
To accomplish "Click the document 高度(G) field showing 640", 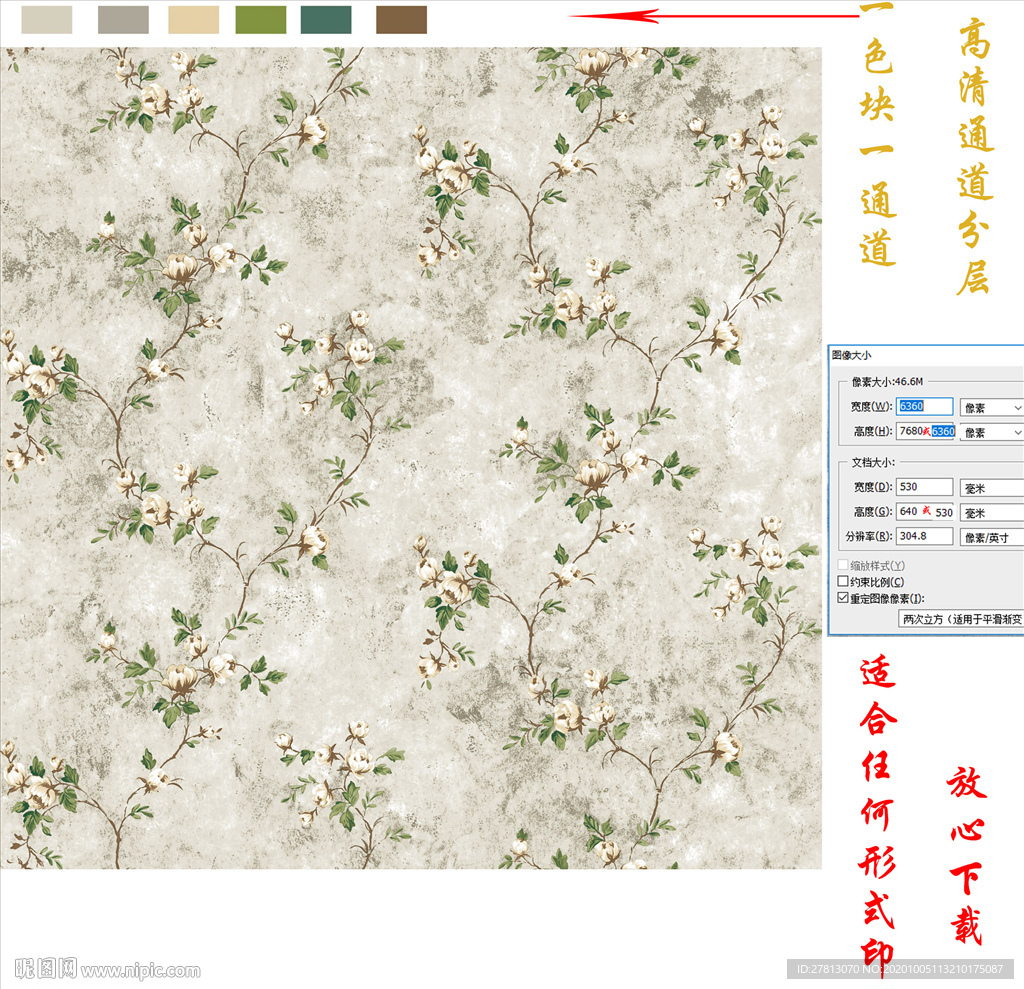I will tap(925, 511).
